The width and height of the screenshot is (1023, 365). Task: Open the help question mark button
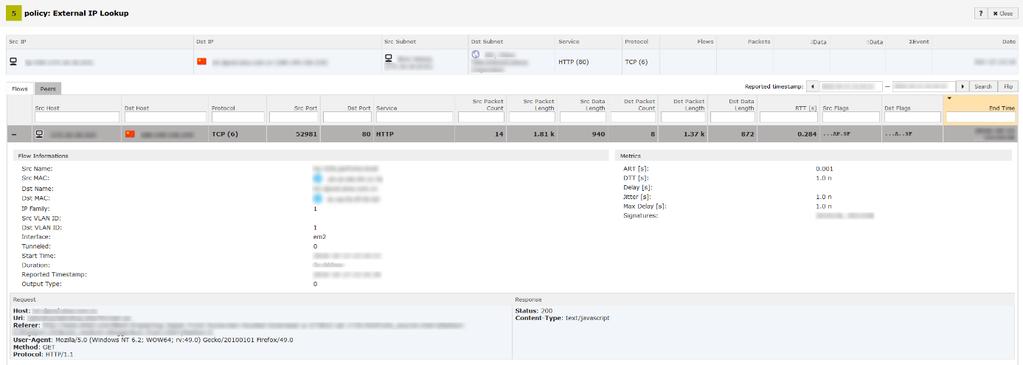[981, 13]
